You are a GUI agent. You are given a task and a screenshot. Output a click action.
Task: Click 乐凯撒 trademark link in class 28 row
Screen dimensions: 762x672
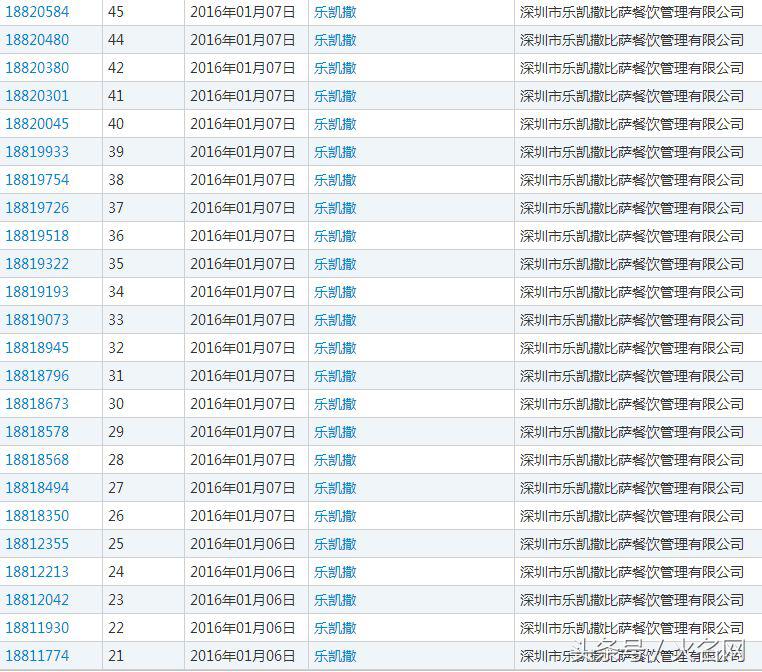tap(335, 460)
